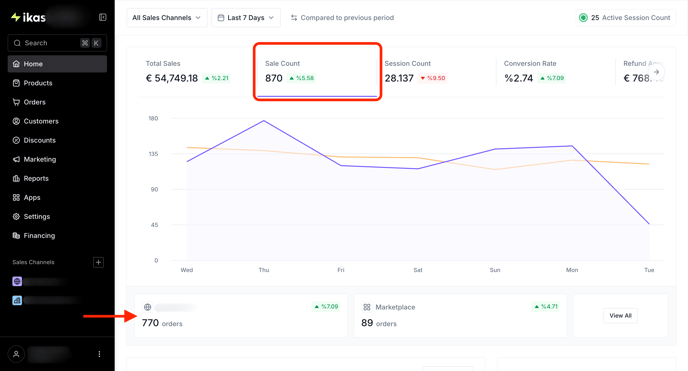Click the globe icon on storefront card
The image size is (688, 371).
coord(147,307)
